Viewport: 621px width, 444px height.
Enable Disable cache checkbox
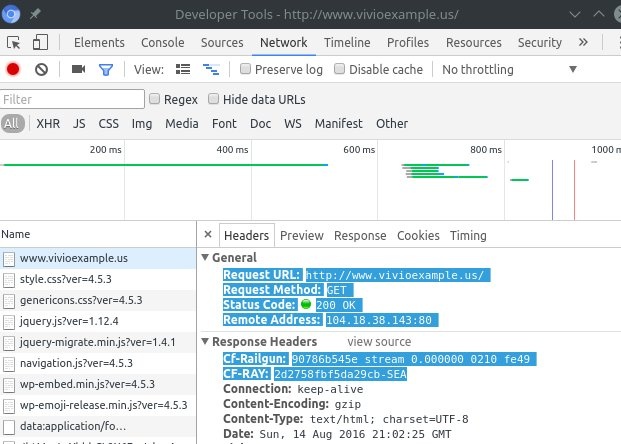339,69
